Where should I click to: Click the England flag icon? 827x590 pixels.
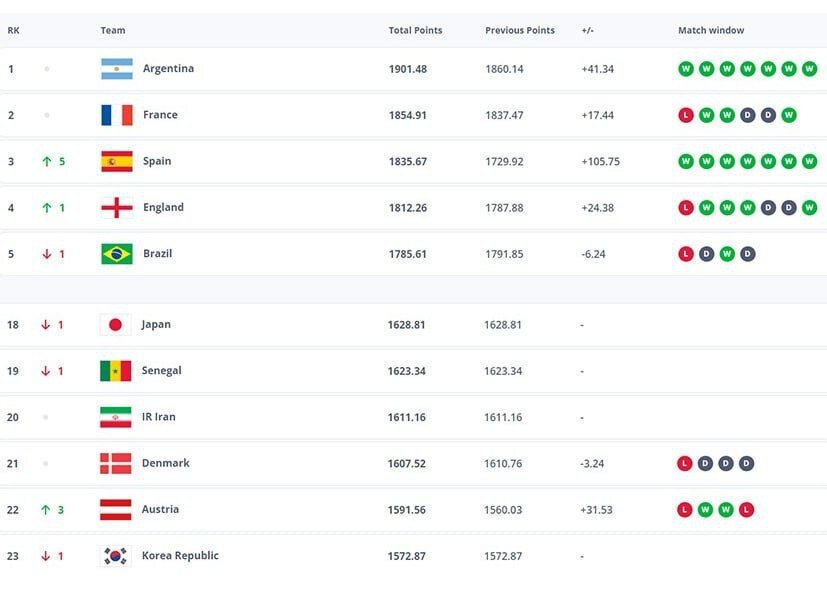pyautogui.click(x=116, y=208)
